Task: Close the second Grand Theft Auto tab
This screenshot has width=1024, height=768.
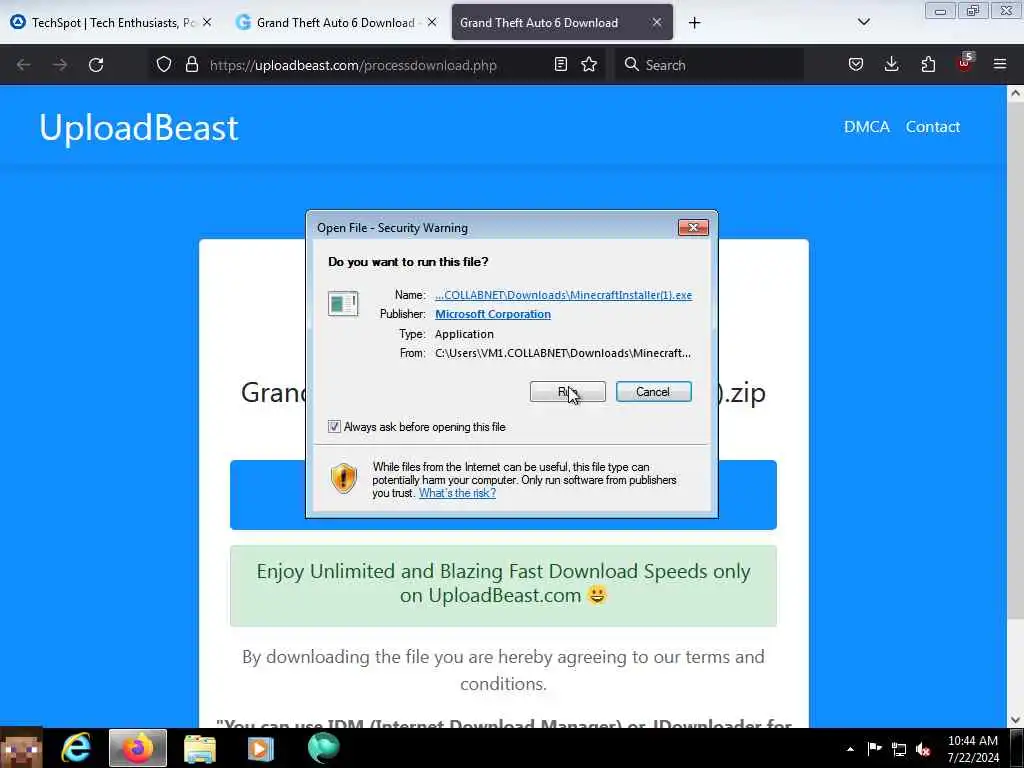Action: coord(432,22)
